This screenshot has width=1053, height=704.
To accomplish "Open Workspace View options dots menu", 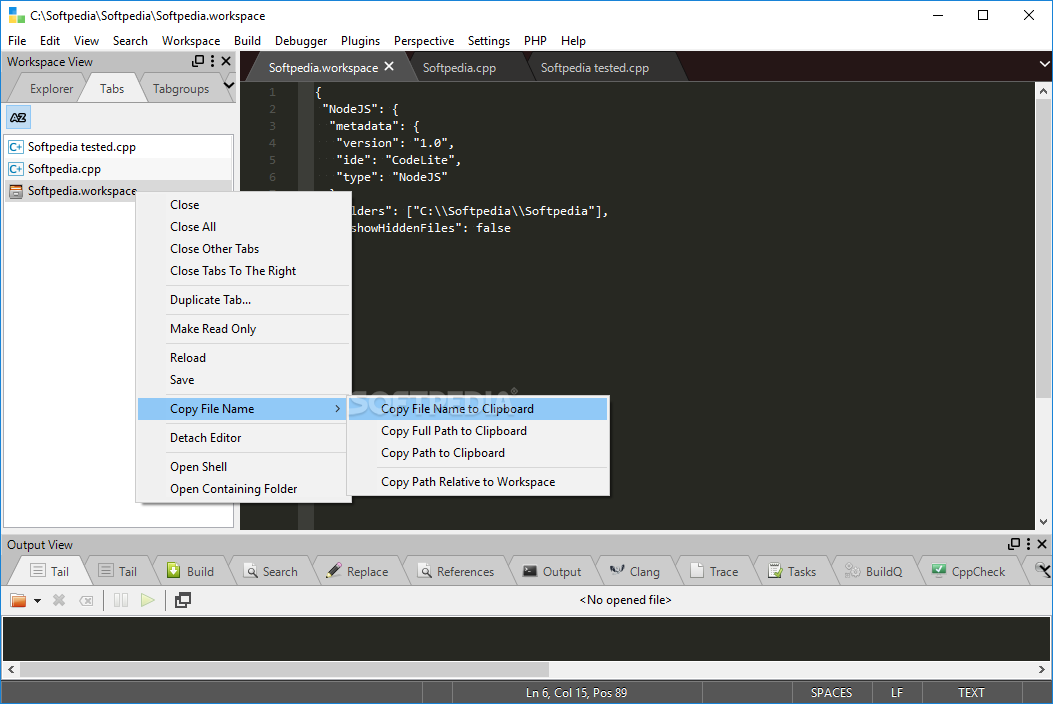I will (212, 61).
